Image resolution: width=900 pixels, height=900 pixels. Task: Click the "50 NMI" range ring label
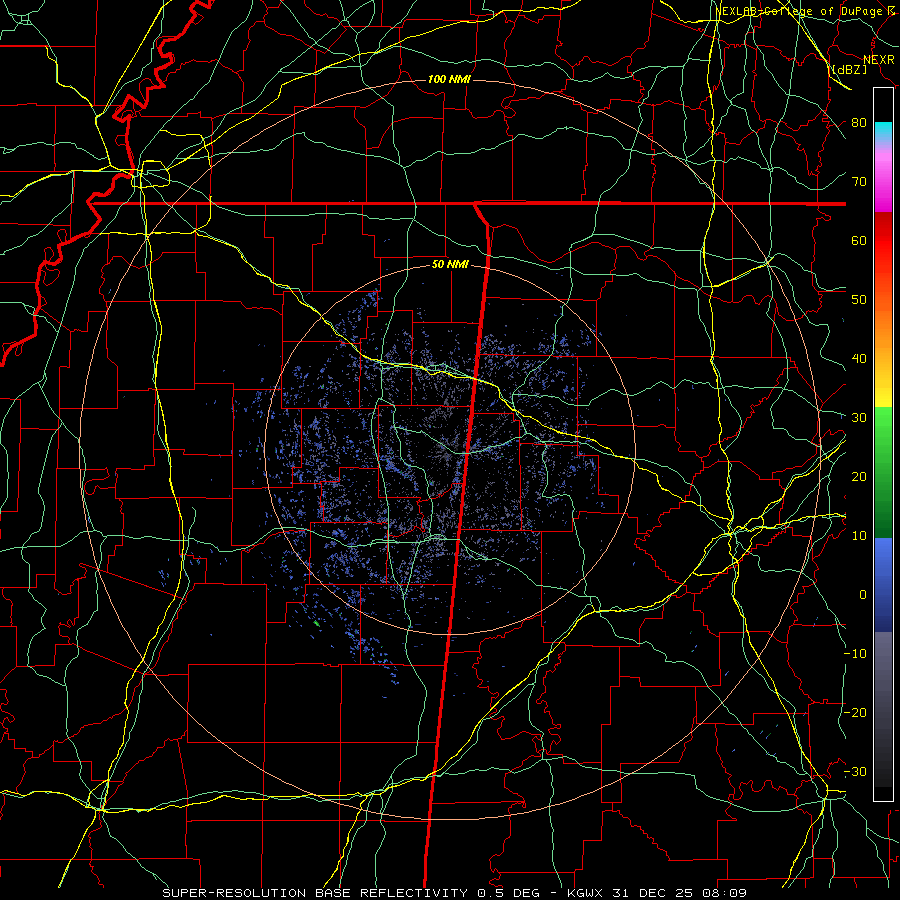[450, 265]
